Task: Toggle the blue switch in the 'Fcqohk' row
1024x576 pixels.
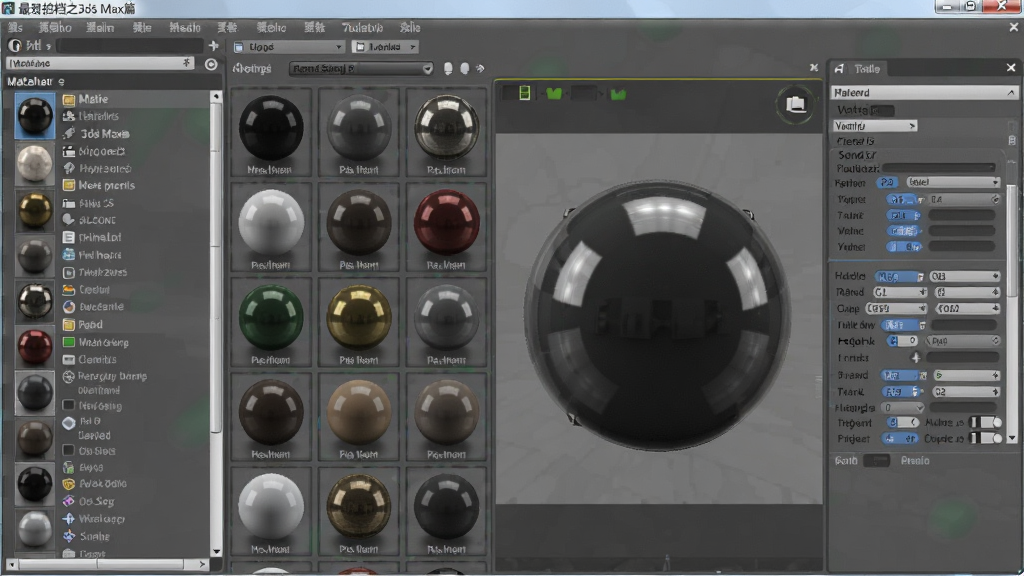Action: click(x=903, y=341)
